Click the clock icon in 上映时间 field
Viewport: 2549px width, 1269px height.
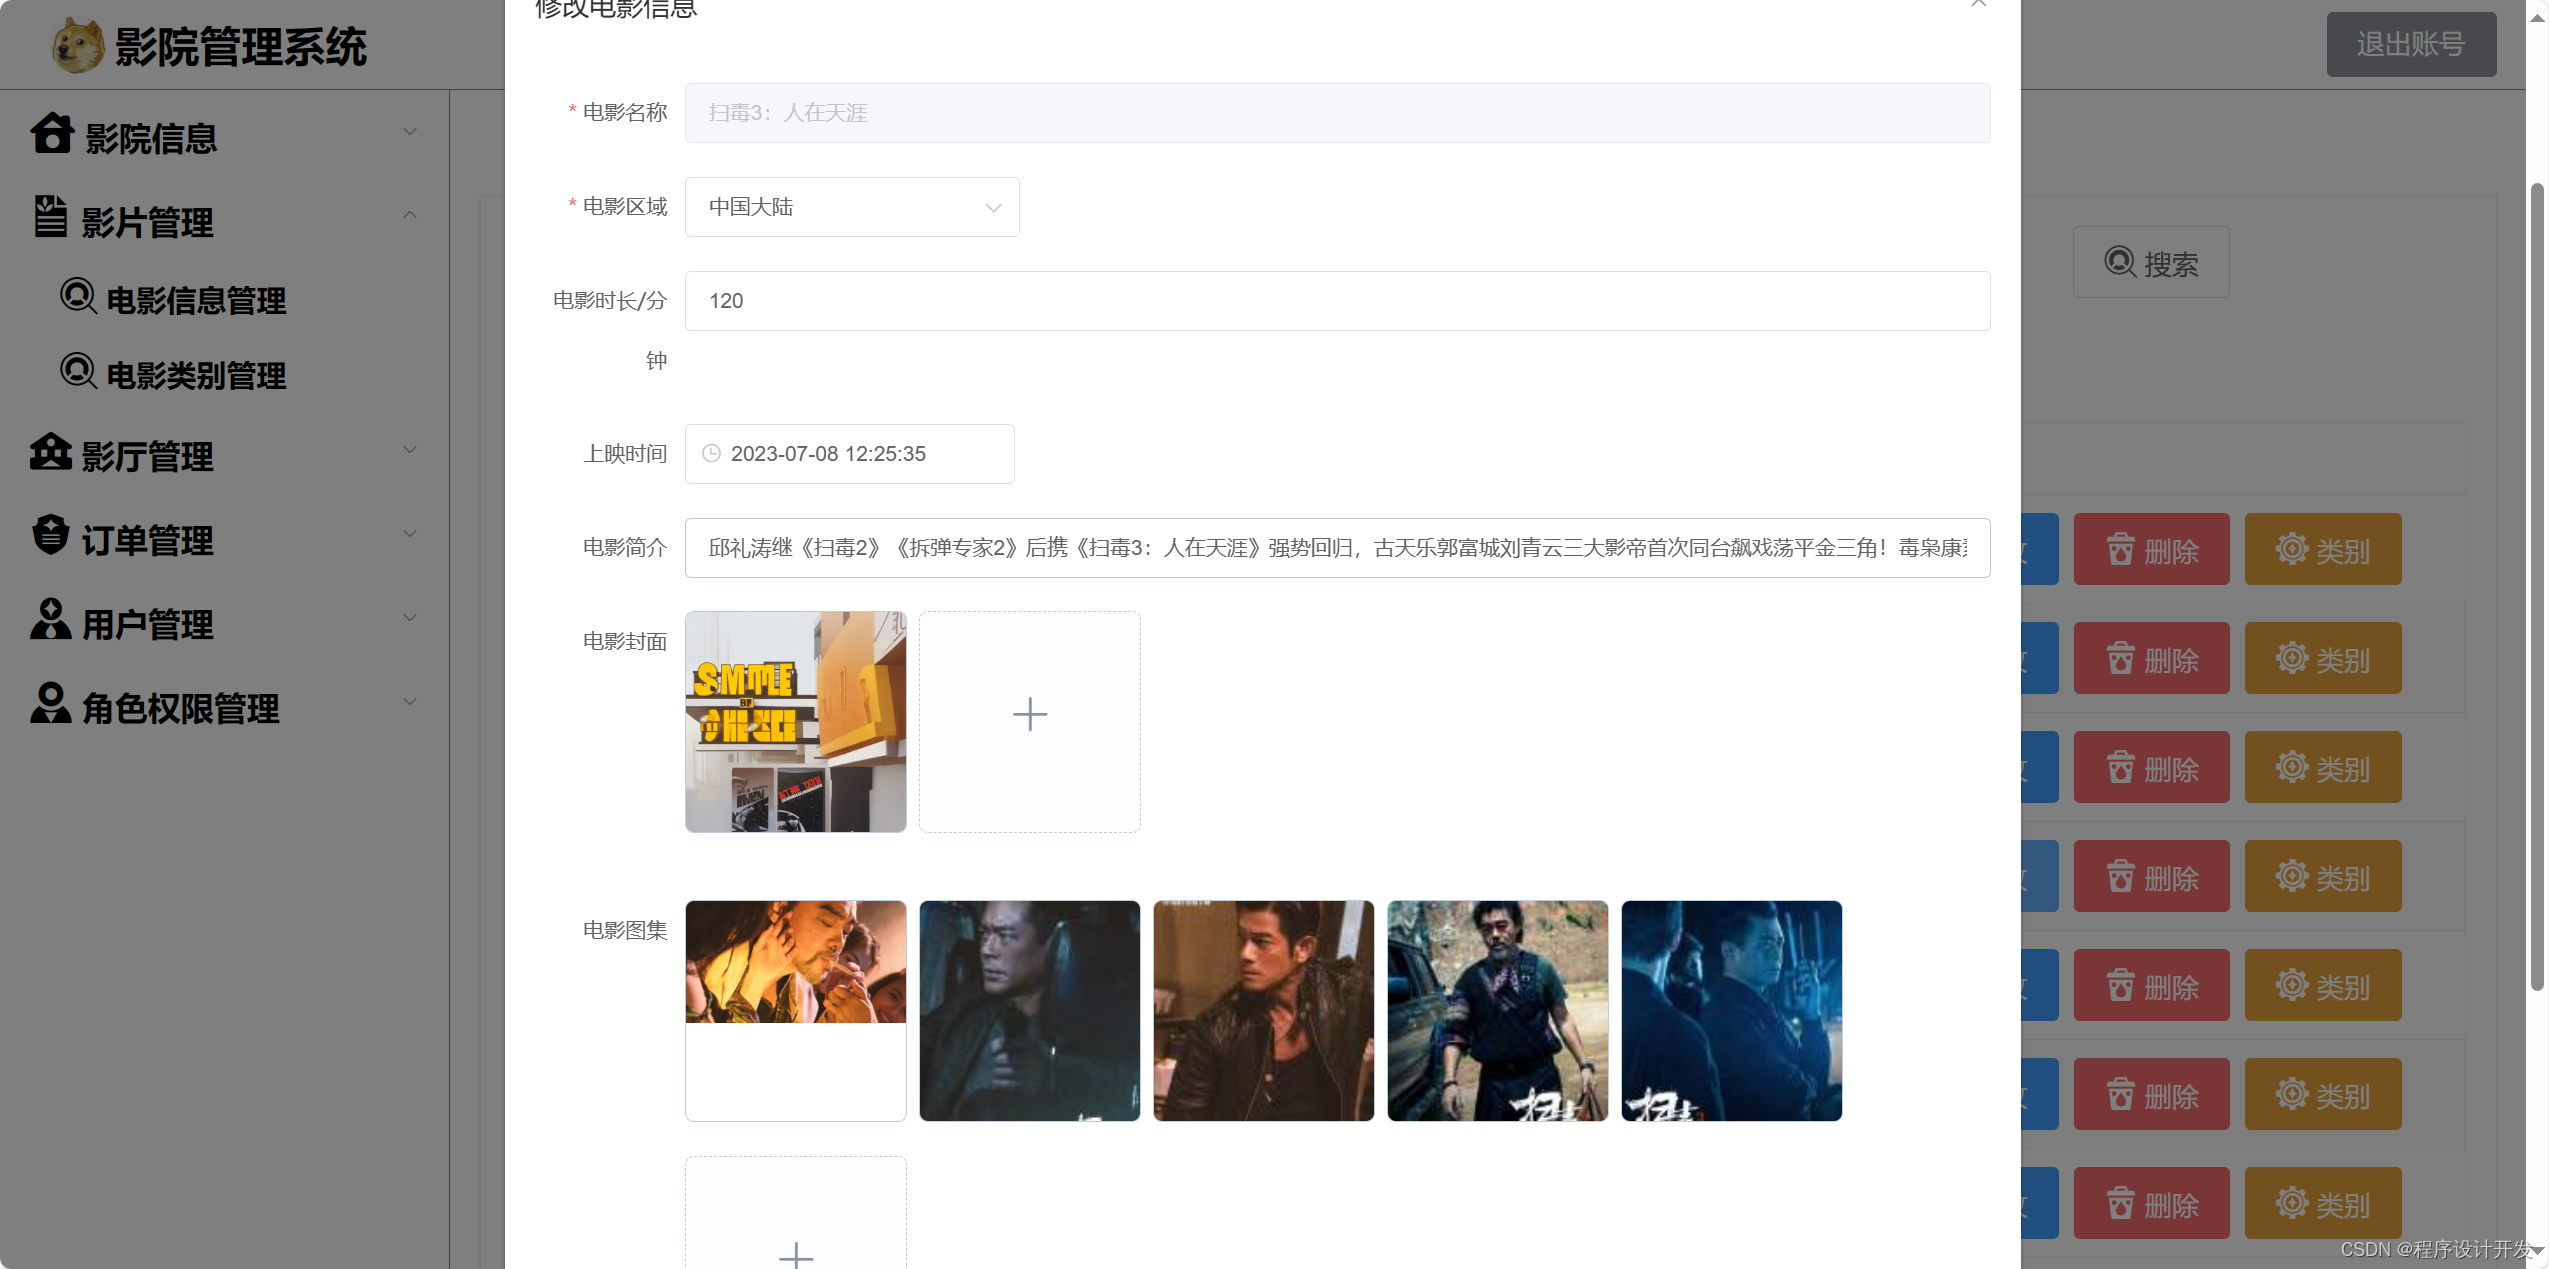click(711, 454)
